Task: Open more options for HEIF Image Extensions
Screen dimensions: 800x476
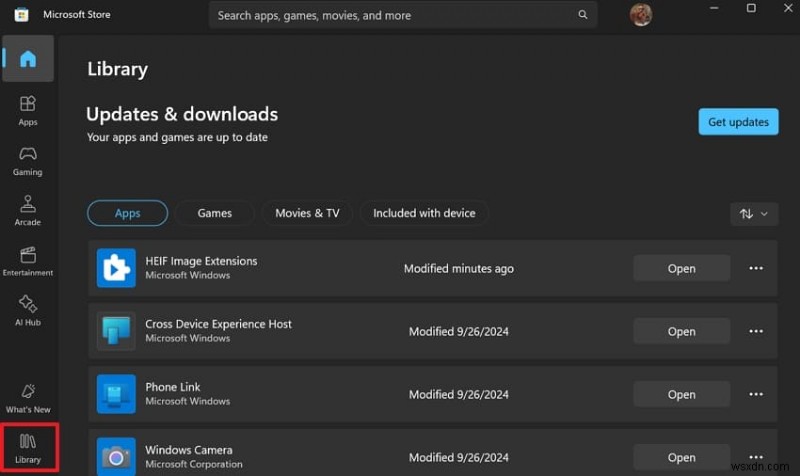Action: 756,268
